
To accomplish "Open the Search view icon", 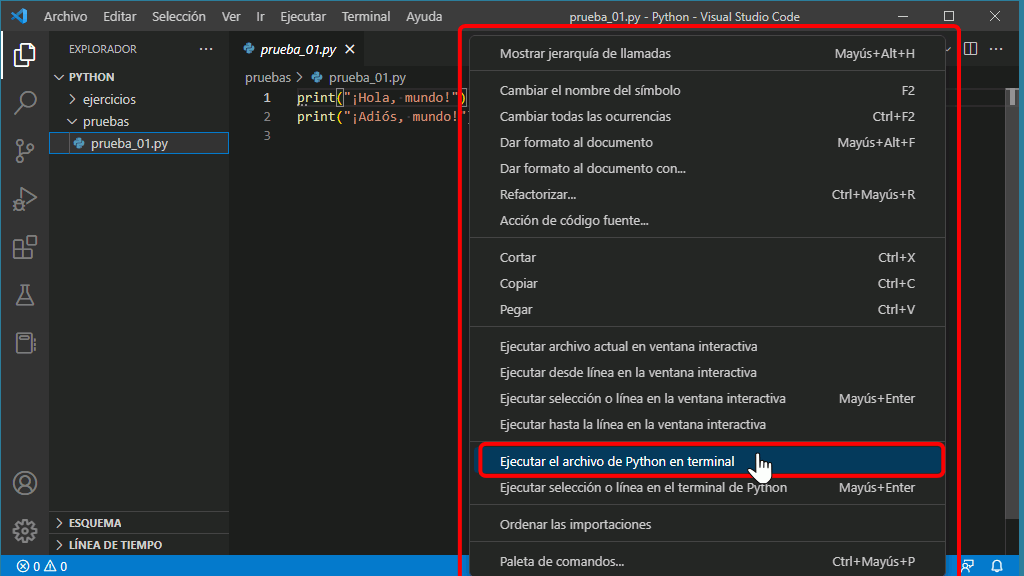I will [x=25, y=103].
